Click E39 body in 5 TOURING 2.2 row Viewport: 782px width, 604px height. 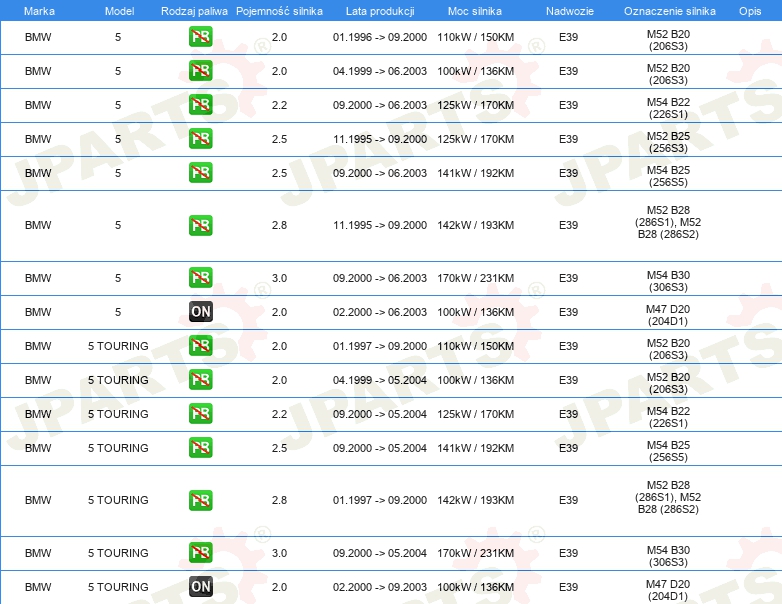click(569, 413)
